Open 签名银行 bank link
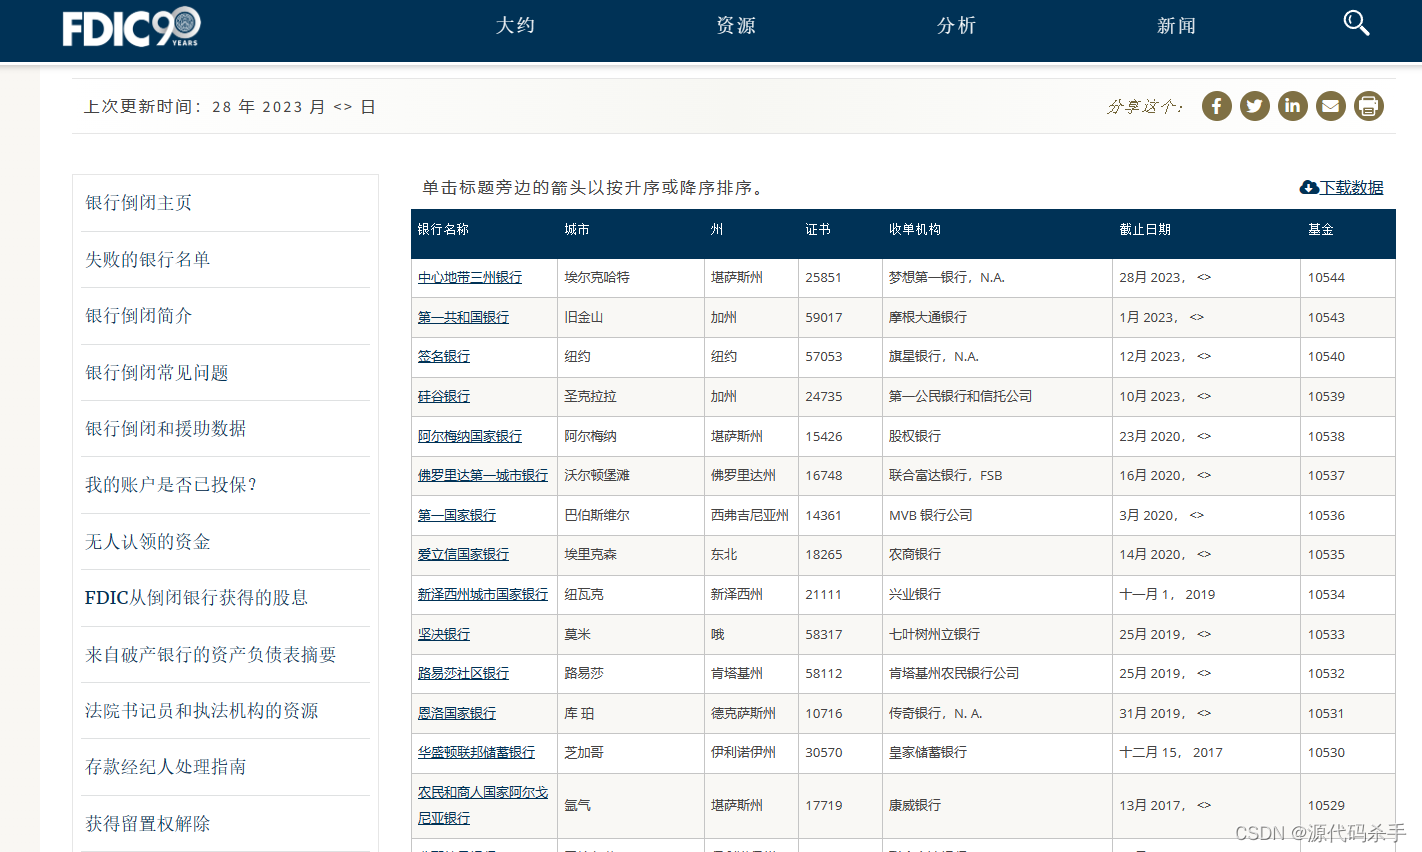This screenshot has height=852, width=1422. (x=444, y=356)
